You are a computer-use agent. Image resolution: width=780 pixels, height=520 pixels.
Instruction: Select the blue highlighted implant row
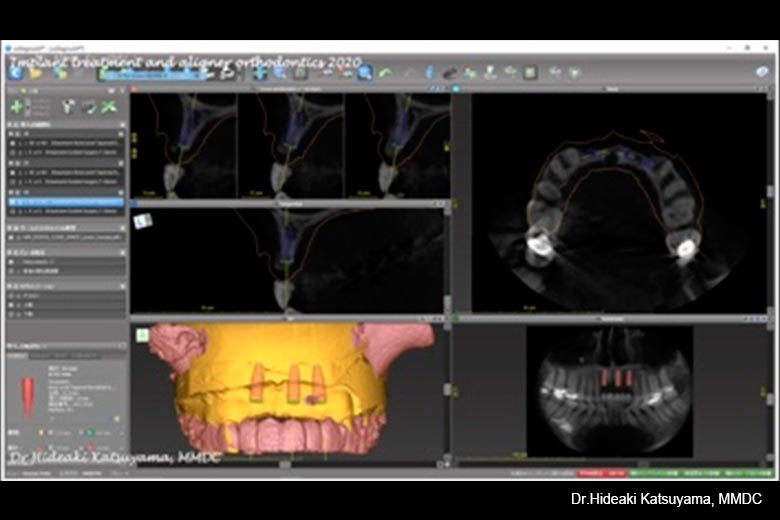point(66,202)
